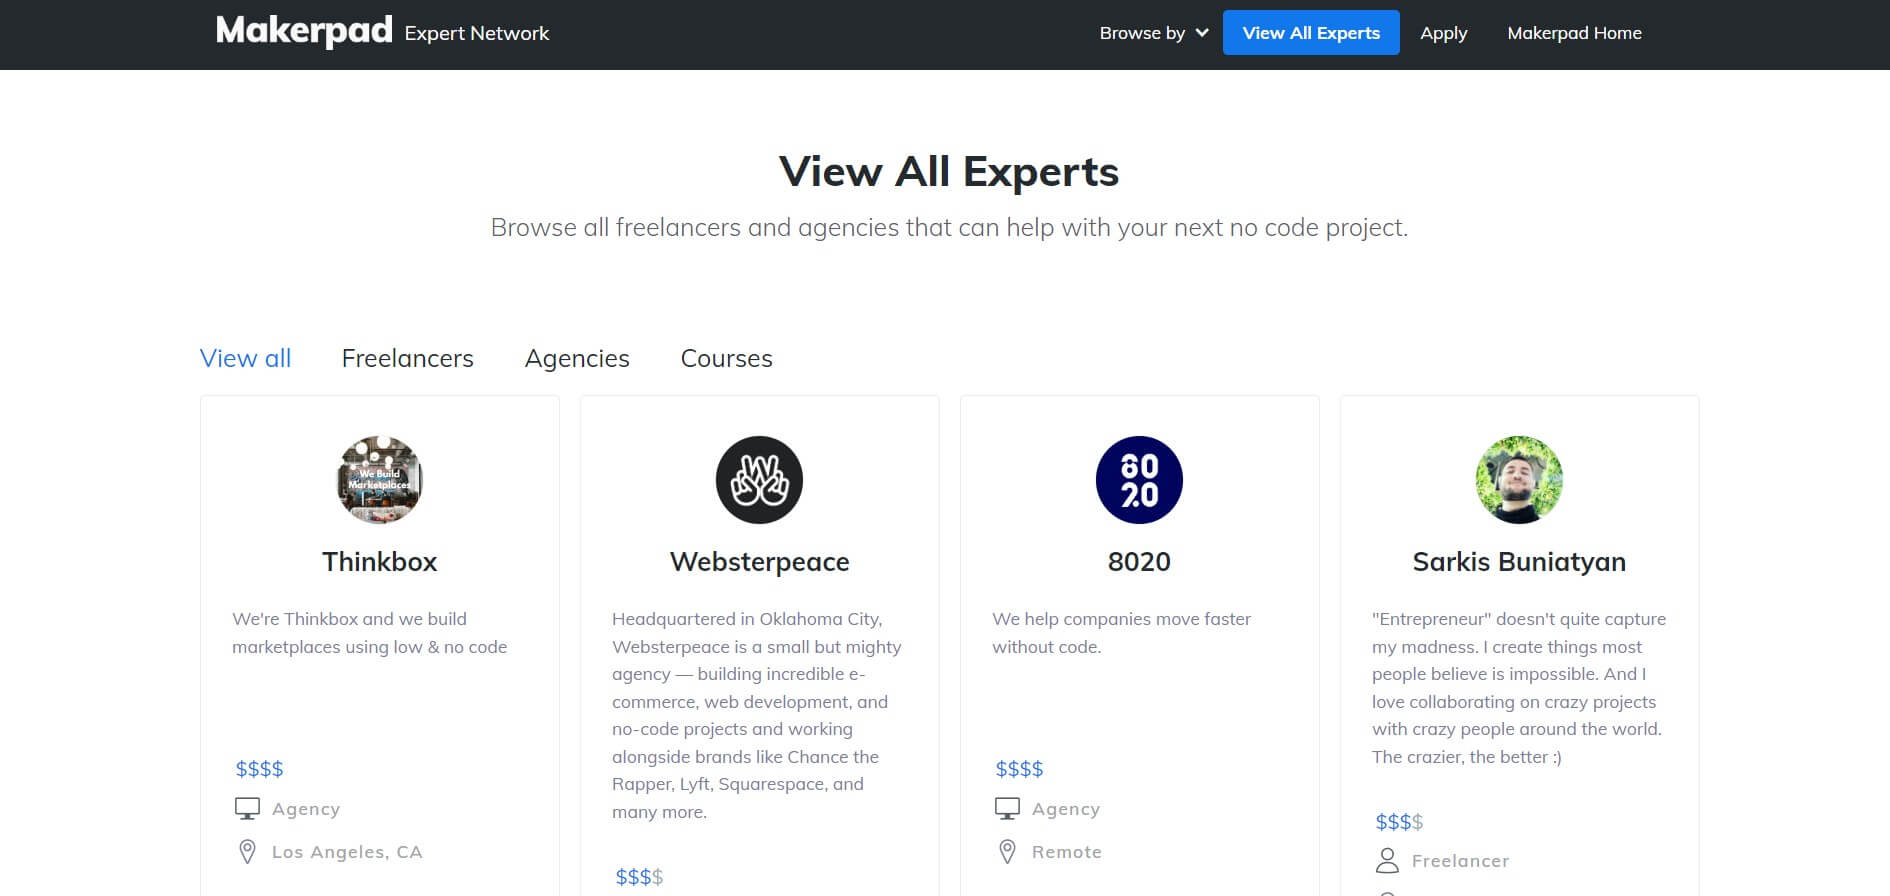Click monitor icon beside Agency on 8020 card
1890x896 pixels.
[1007, 808]
